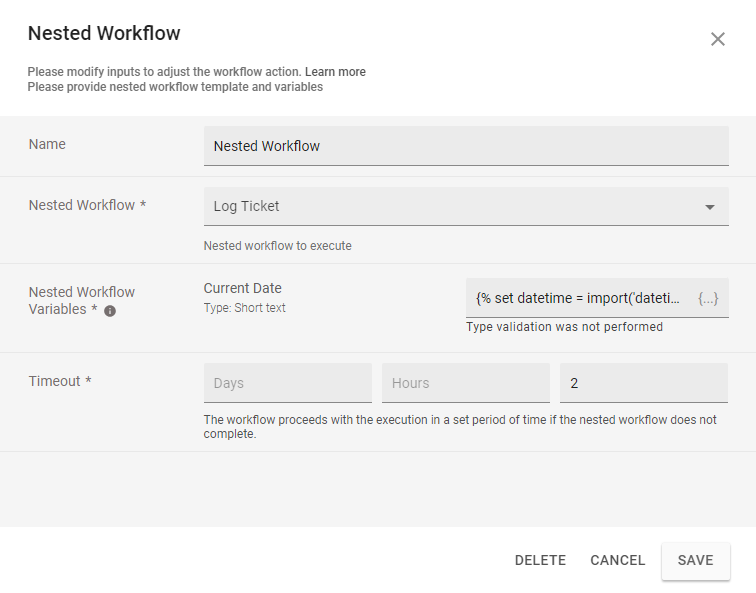
Task: Click the Nested workflow to execute hint
Action: pos(277,246)
